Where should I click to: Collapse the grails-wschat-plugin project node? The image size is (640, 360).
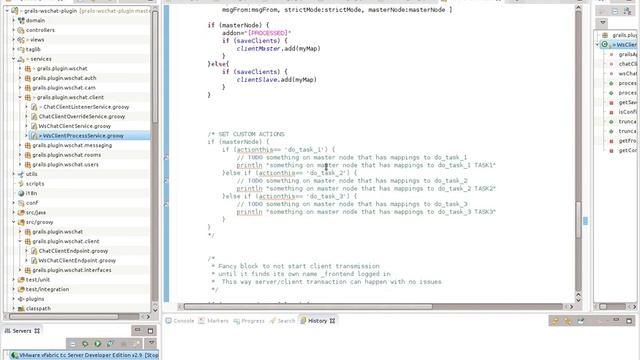click(7, 11)
